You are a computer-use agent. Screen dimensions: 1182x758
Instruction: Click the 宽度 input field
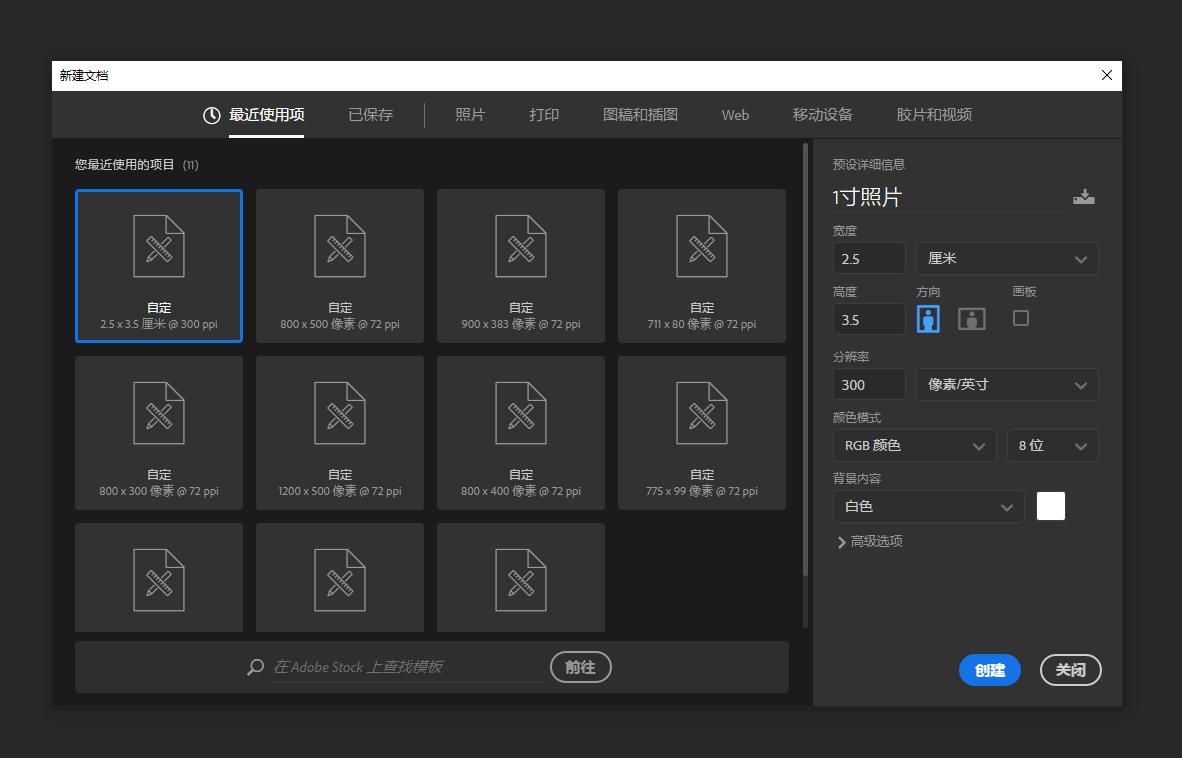(x=868, y=258)
